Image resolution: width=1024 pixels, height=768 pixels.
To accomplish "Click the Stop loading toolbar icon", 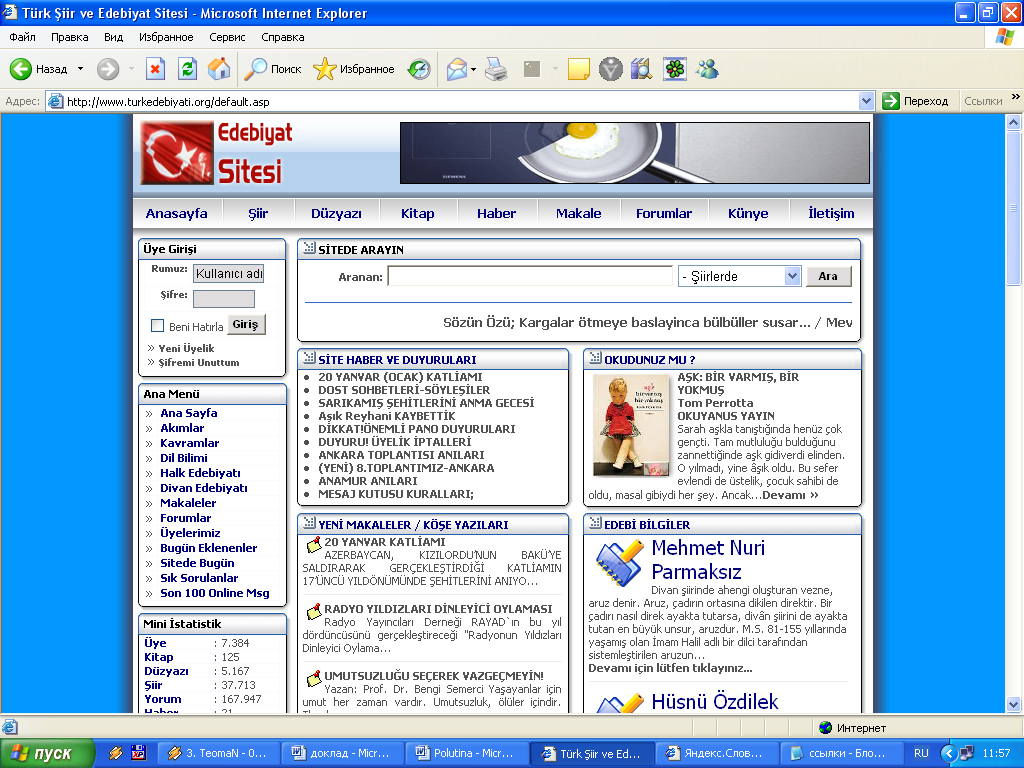I will pyautogui.click(x=155, y=69).
